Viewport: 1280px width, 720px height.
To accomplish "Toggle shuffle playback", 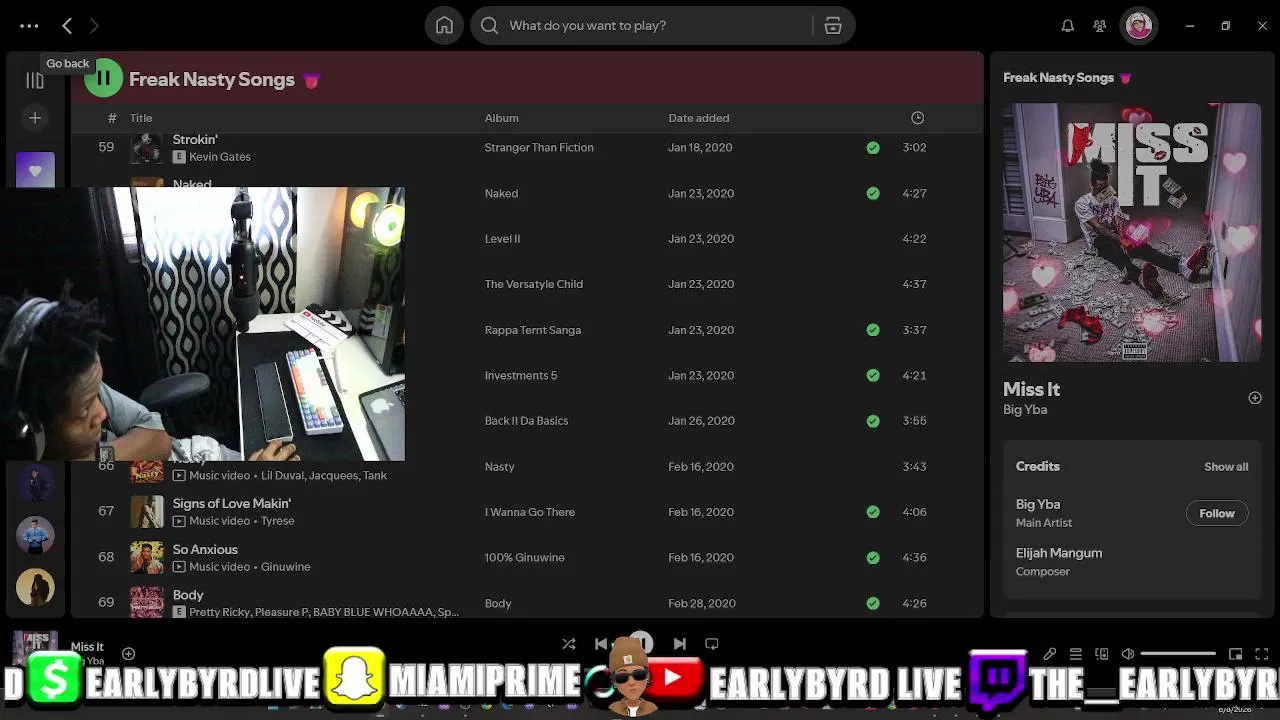I will [x=569, y=644].
